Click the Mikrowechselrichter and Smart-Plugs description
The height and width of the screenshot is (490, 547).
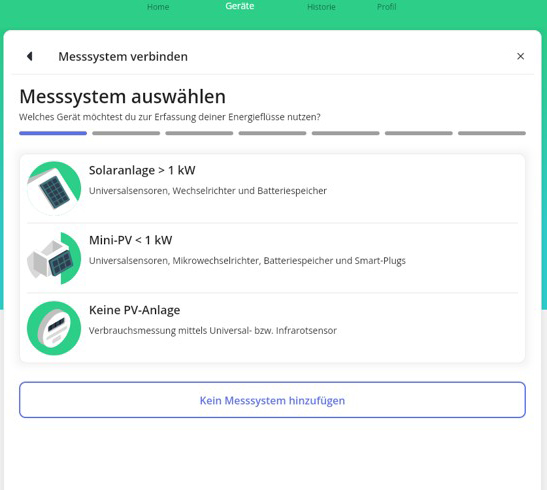coord(247,261)
